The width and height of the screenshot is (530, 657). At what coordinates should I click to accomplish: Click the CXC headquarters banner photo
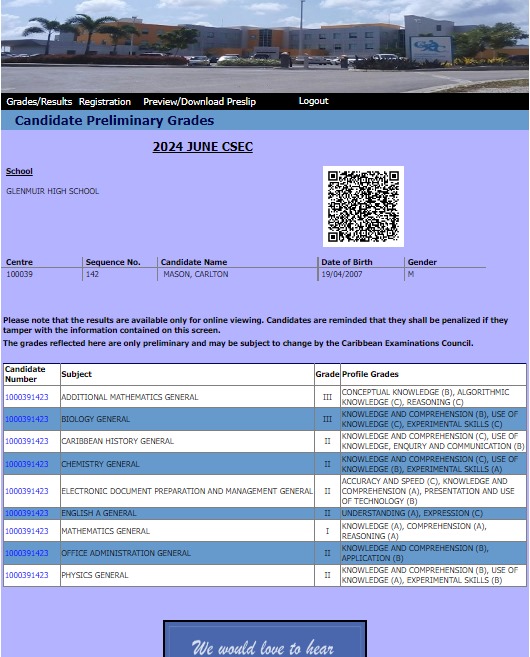pyautogui.click(x=265, y=46)
